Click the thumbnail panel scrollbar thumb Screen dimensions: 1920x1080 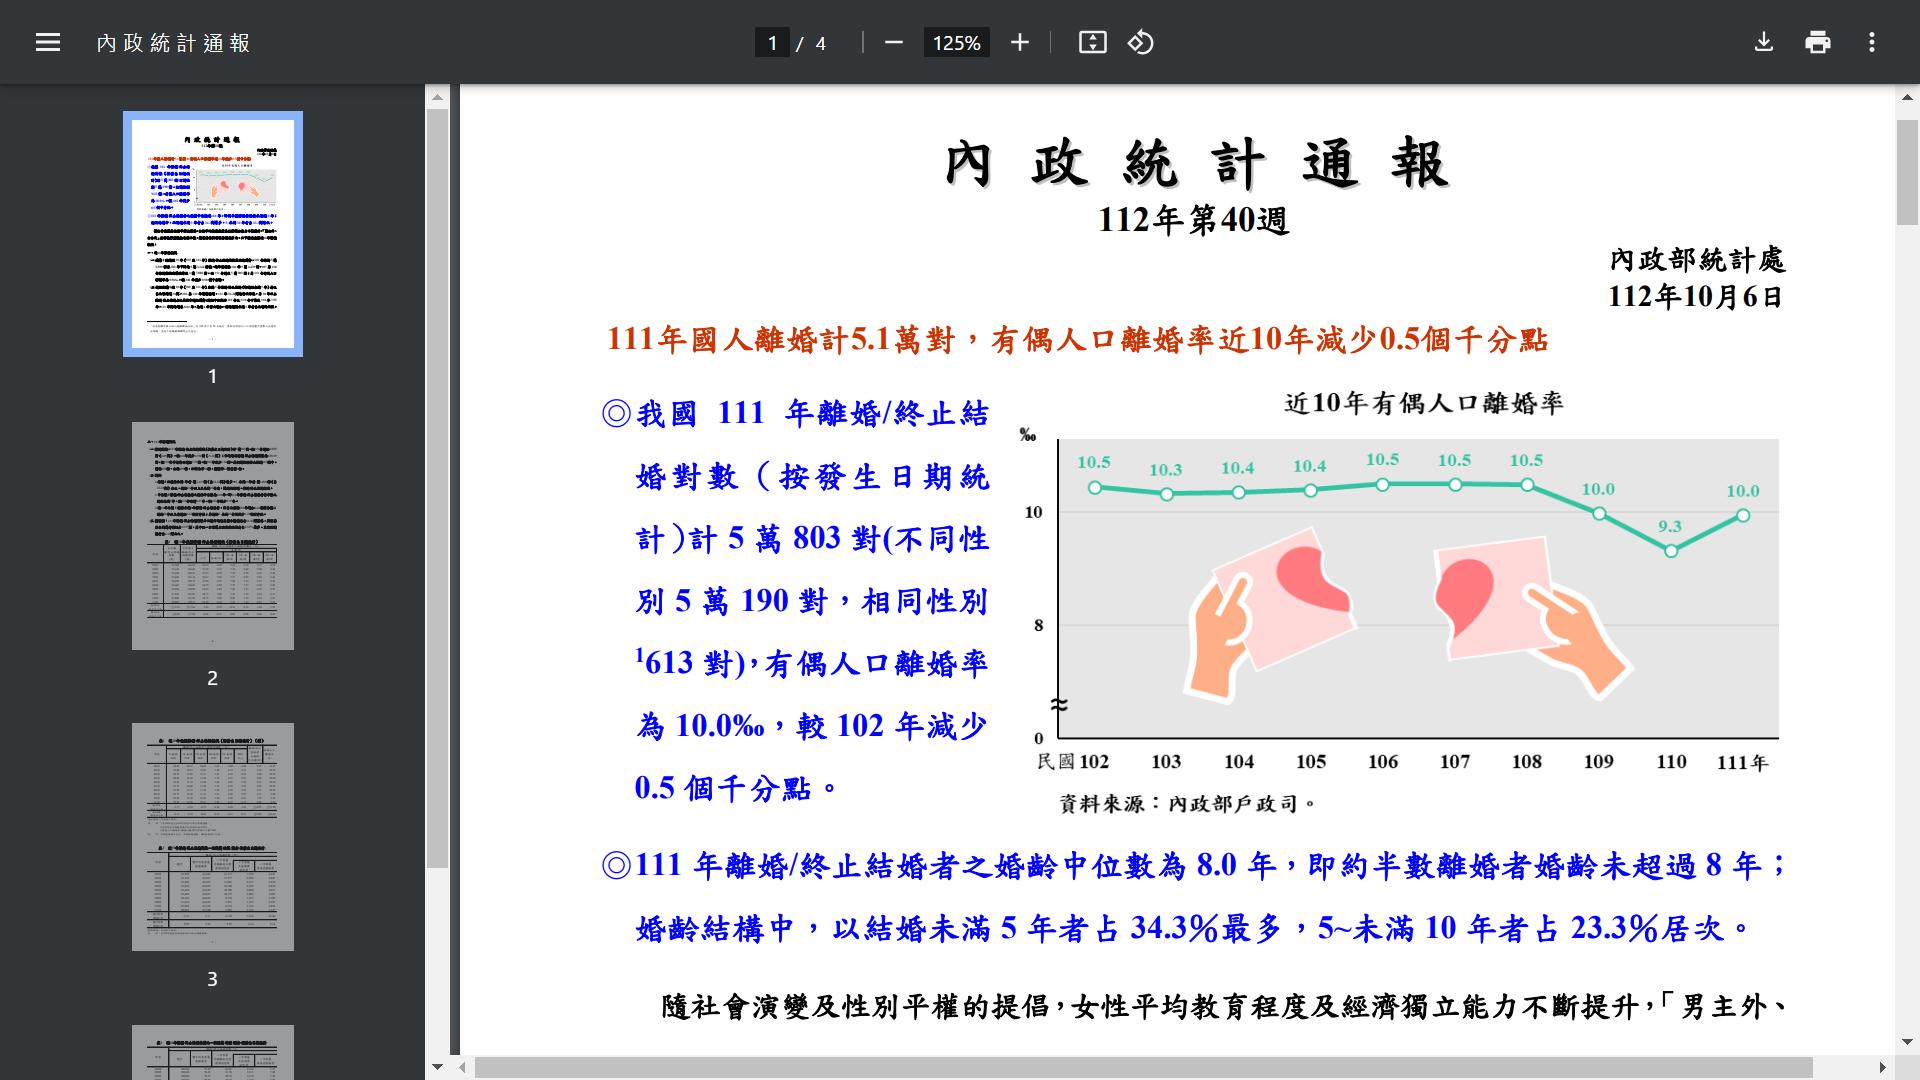[437, 489]
